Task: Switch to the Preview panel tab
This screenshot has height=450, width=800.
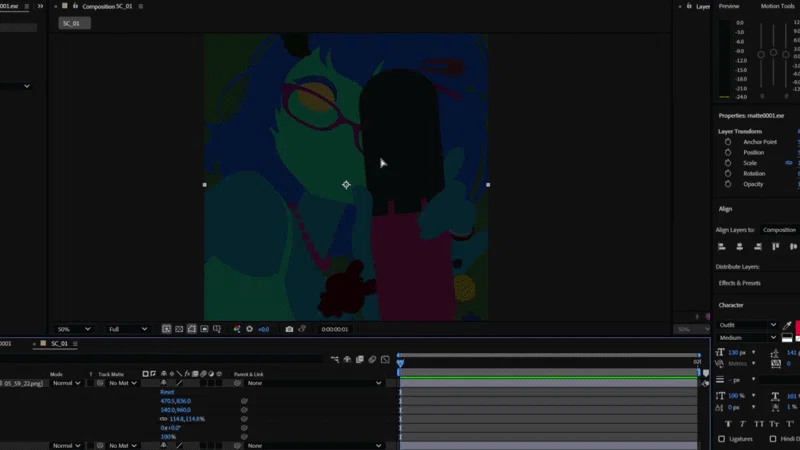Action: [x=729, y=6]
